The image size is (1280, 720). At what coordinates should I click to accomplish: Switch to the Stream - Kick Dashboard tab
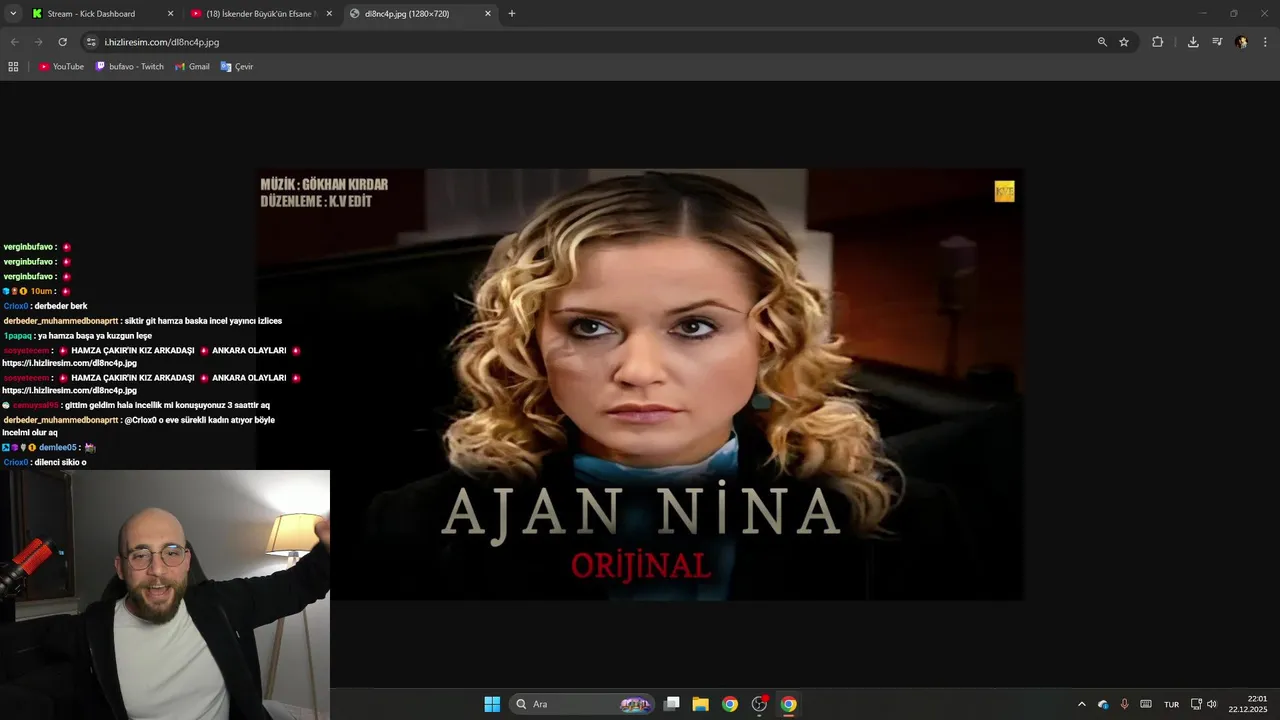tap(92, 14)
